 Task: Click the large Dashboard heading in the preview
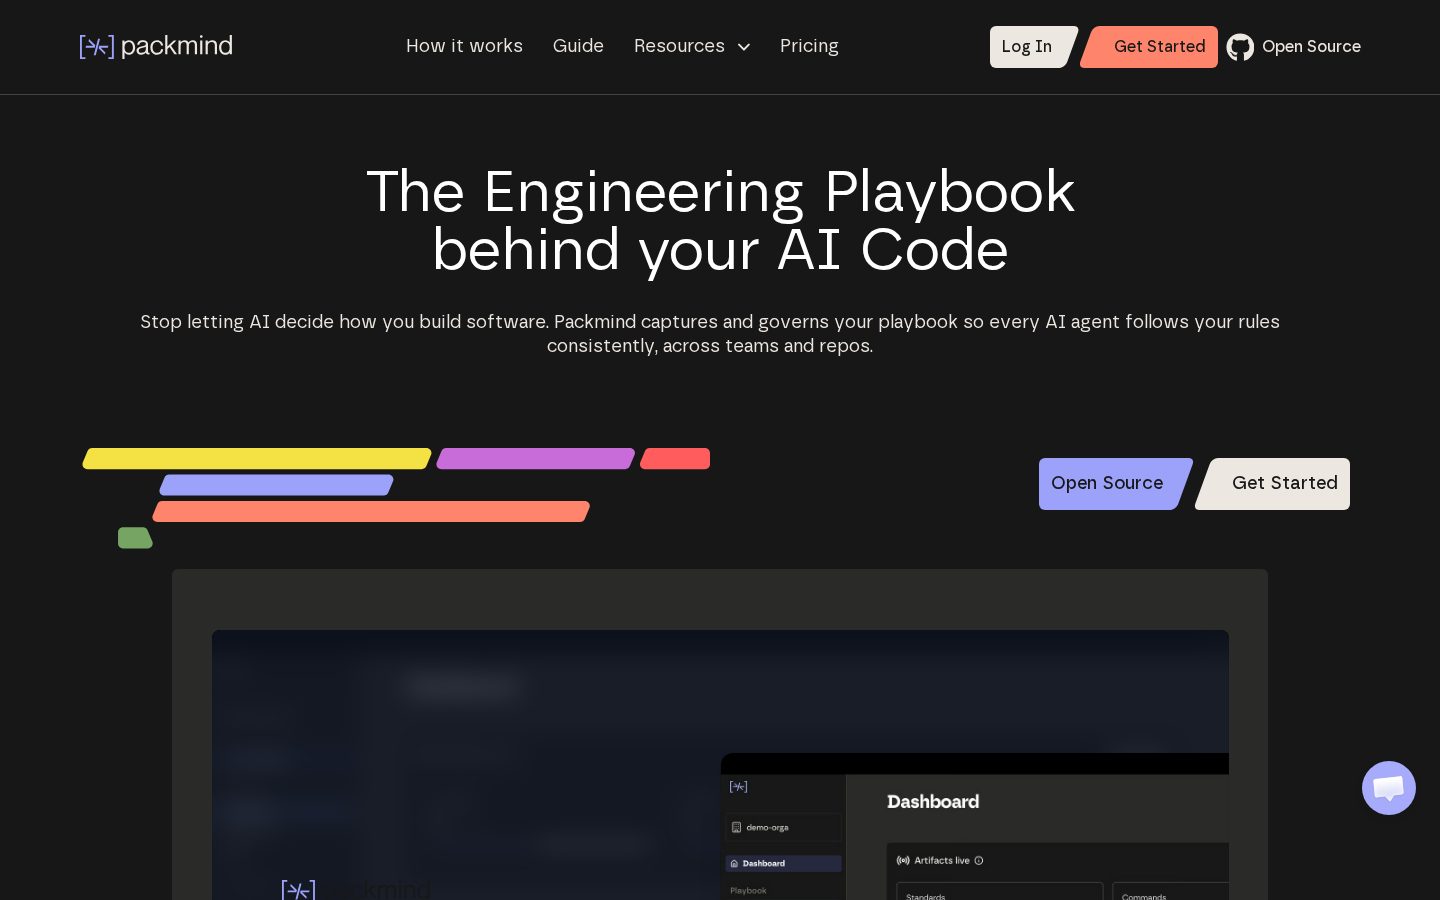tap(933, 802)
